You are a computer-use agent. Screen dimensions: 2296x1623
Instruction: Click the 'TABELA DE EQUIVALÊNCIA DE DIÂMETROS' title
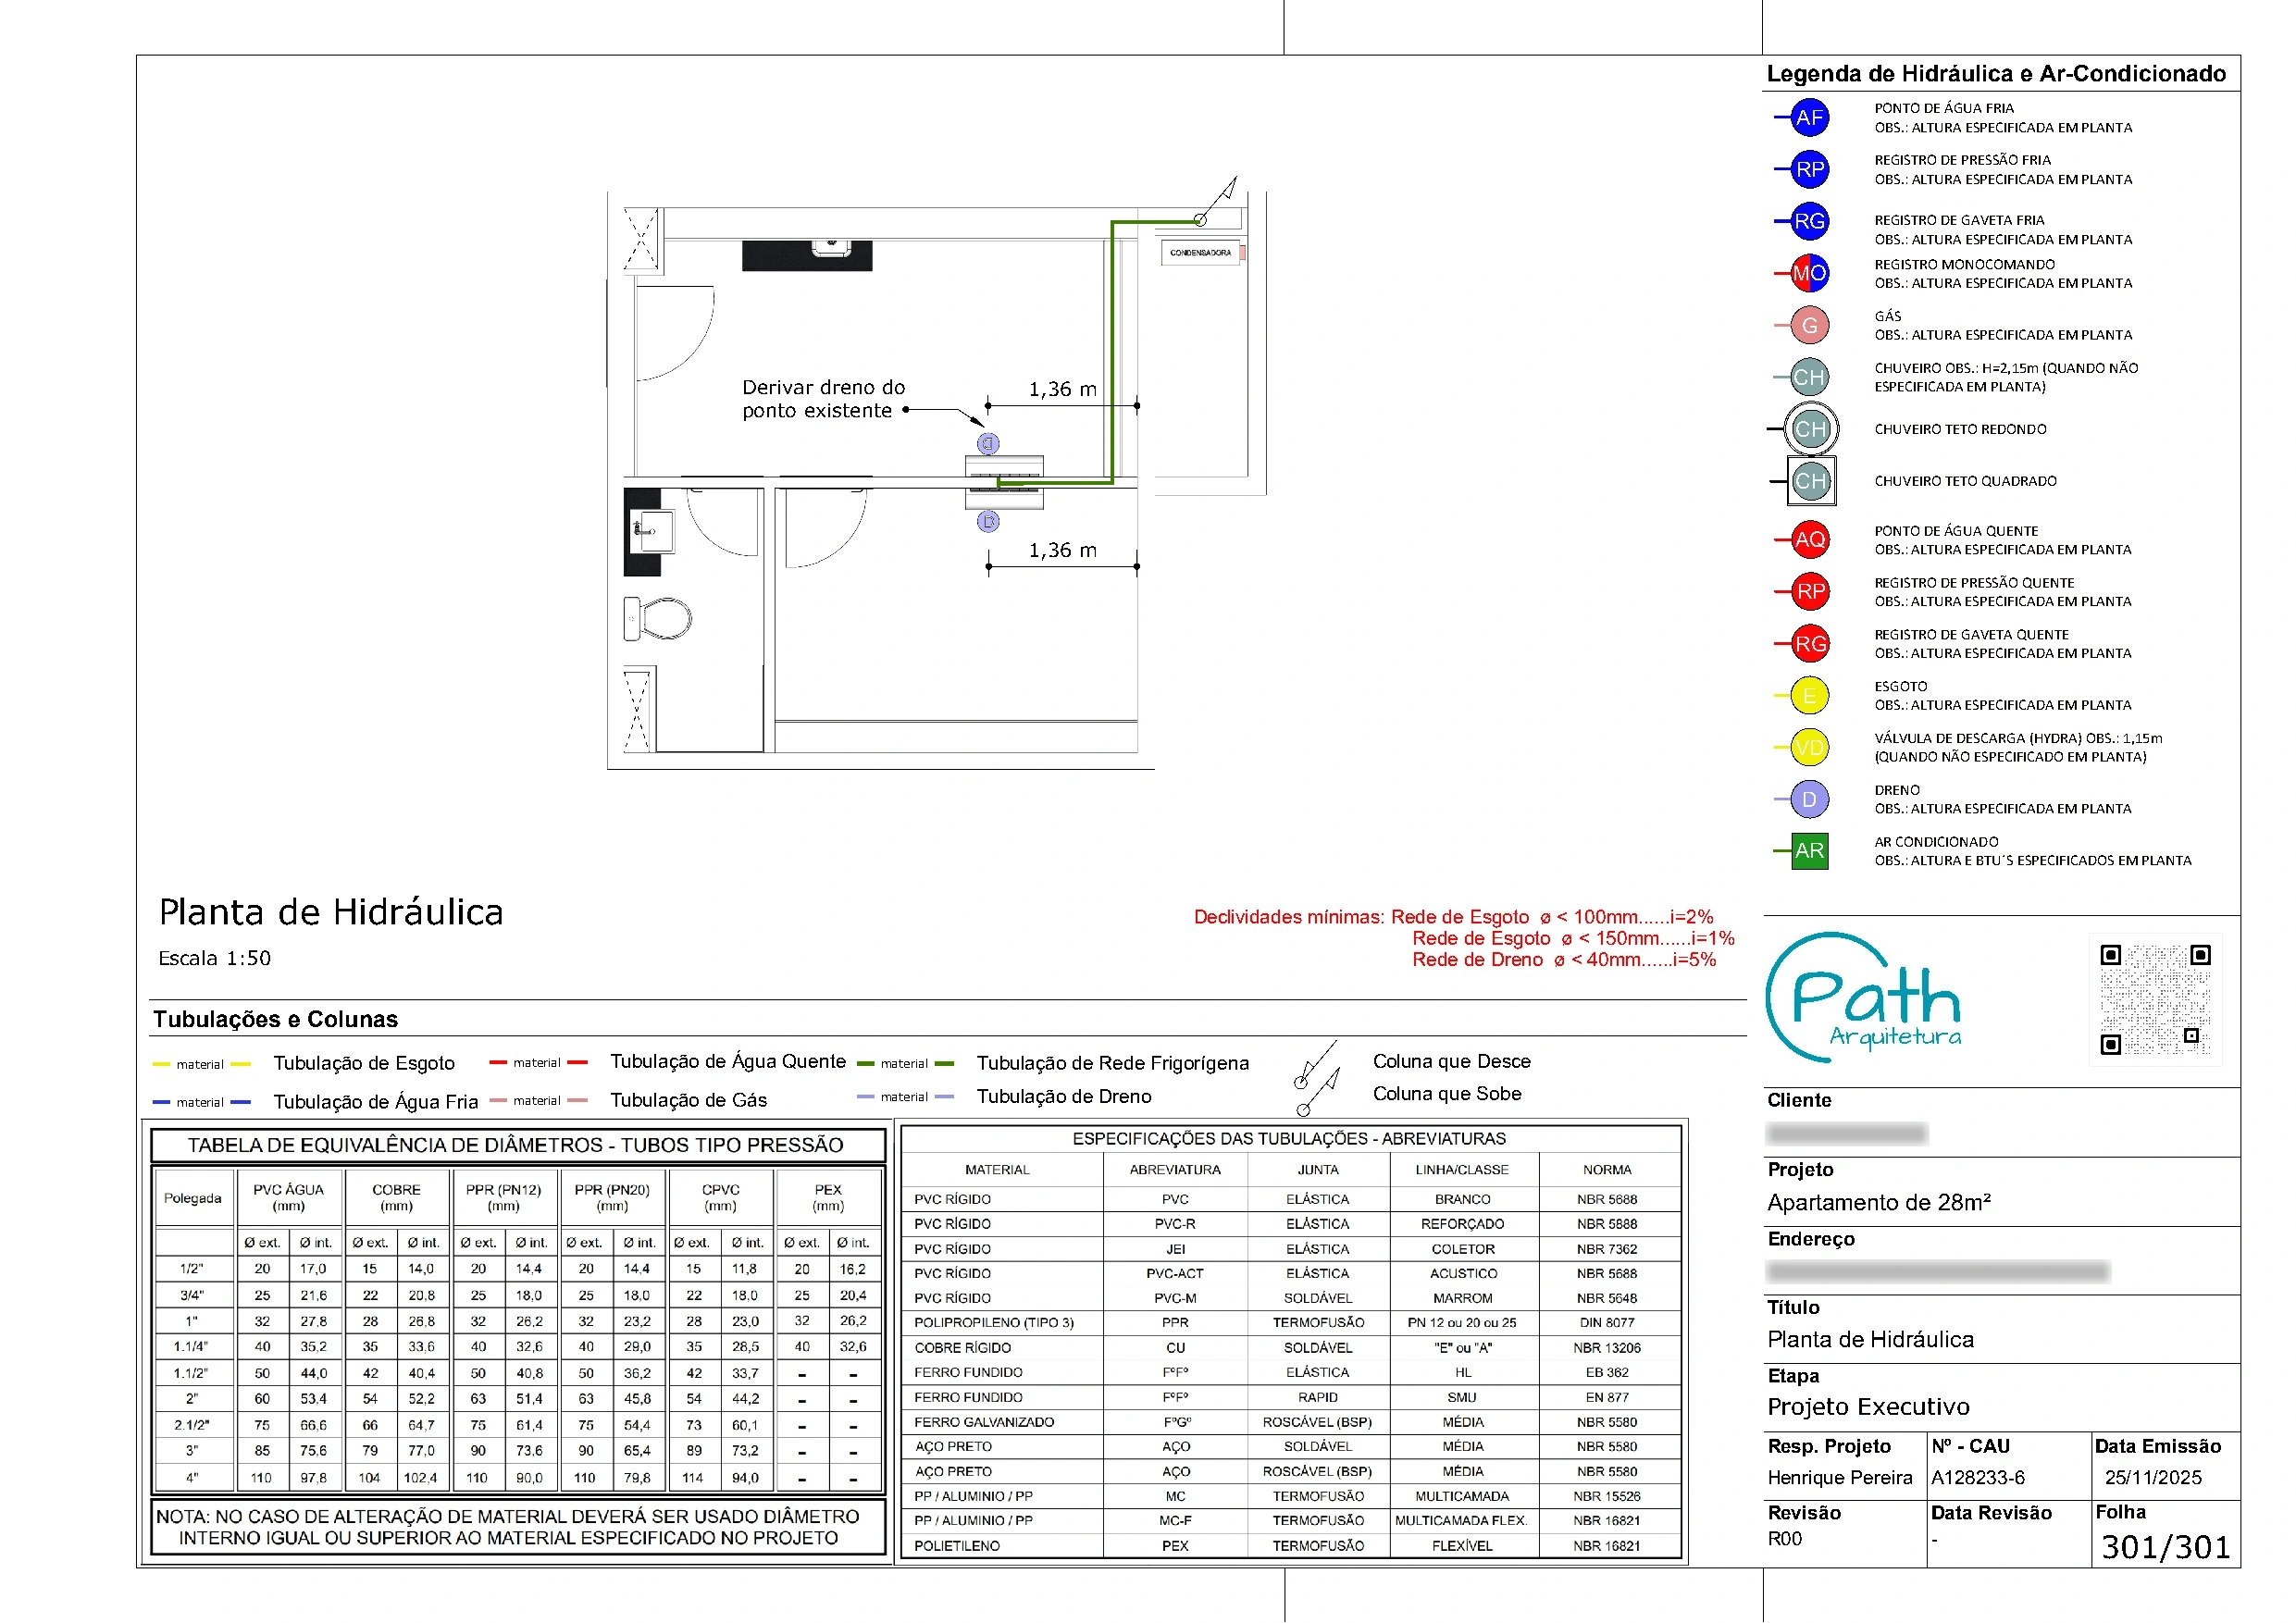[516, 1146]
